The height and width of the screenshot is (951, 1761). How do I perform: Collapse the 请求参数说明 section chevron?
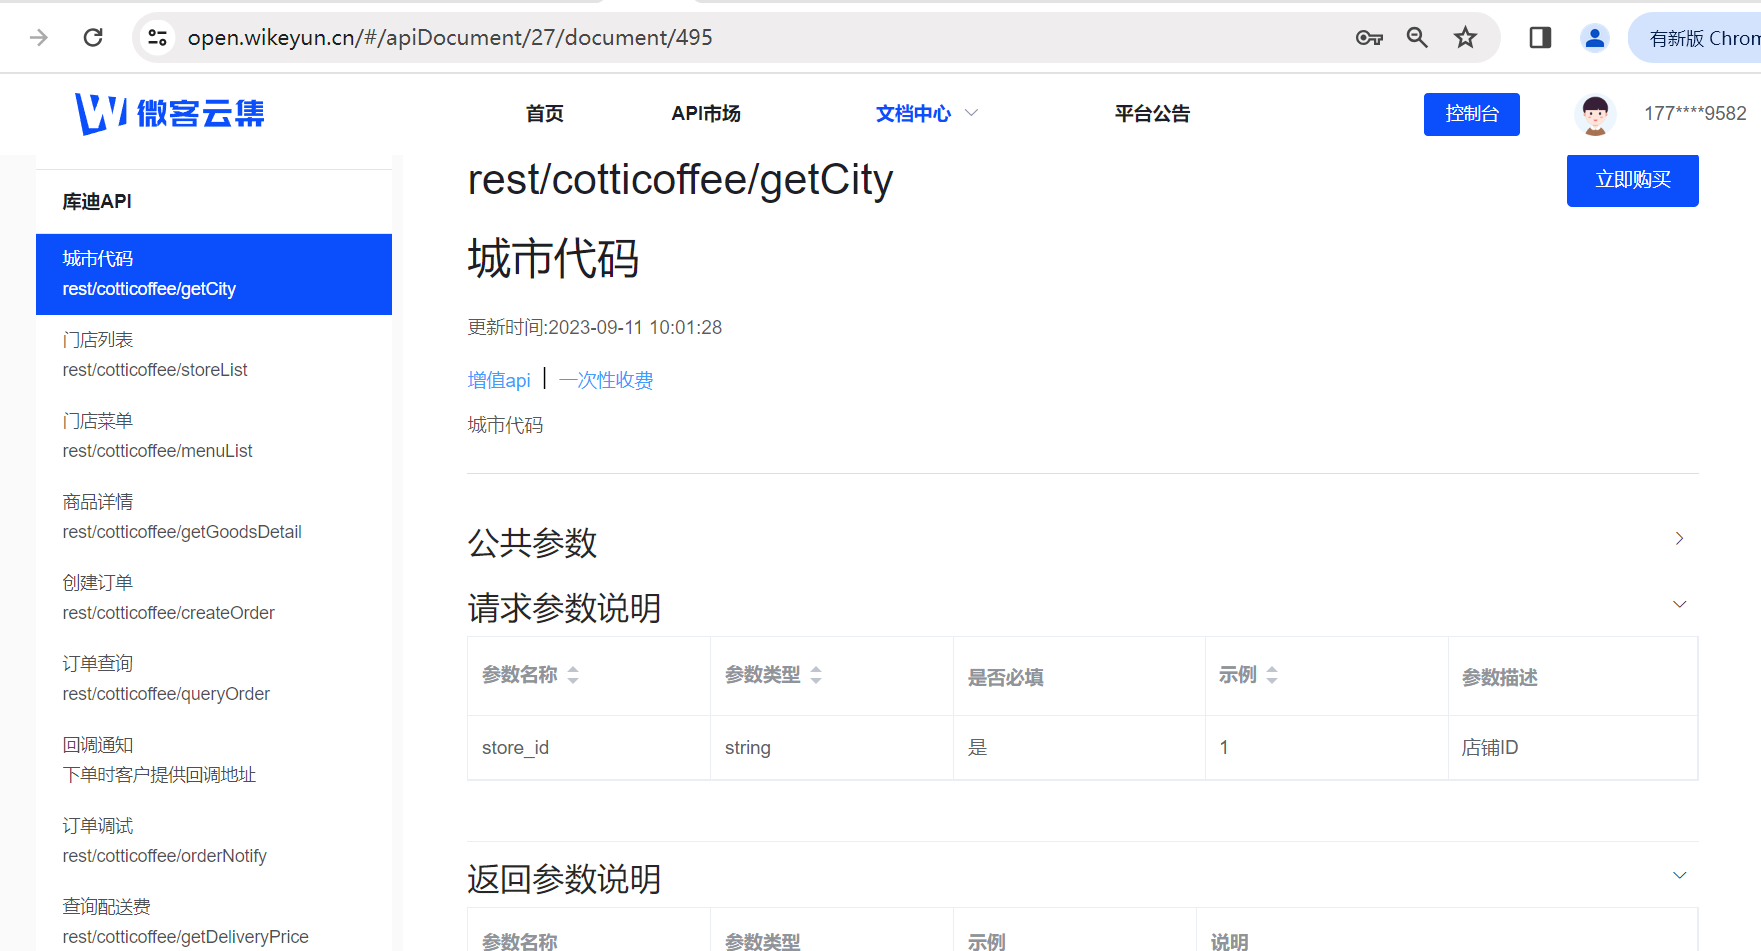tap(1679, 604)
